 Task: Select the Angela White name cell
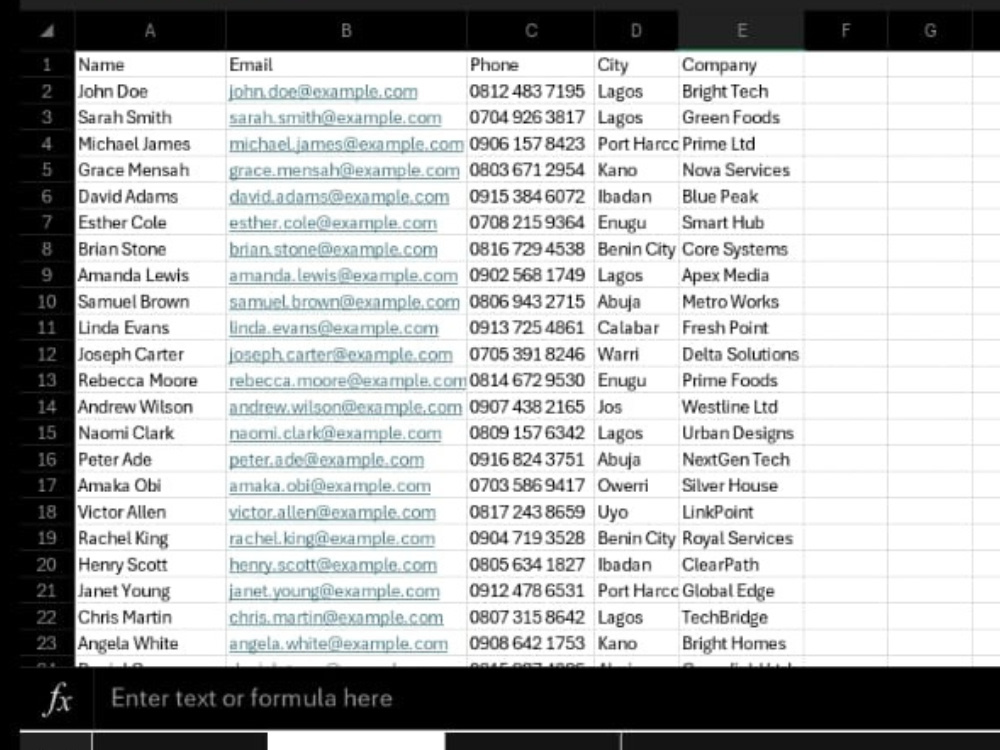coord(150,643)
